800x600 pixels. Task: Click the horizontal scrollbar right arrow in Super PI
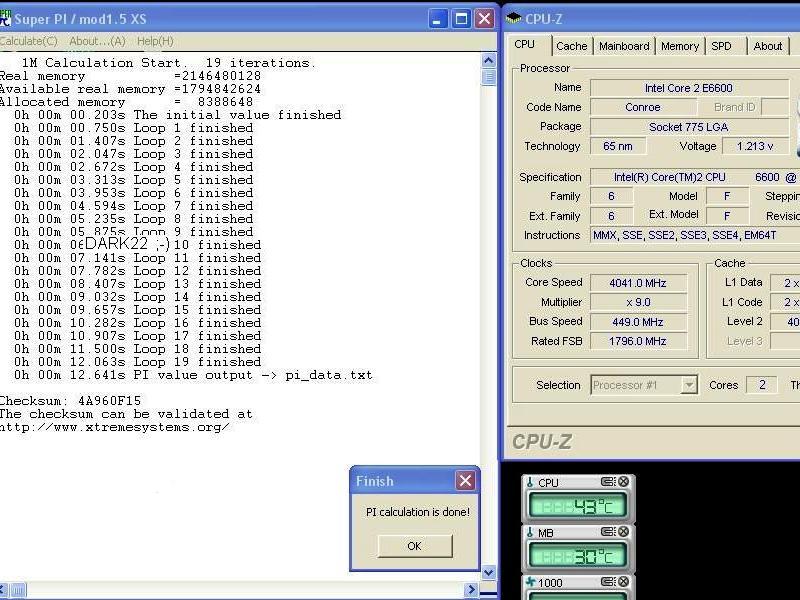tap(471, 590)
